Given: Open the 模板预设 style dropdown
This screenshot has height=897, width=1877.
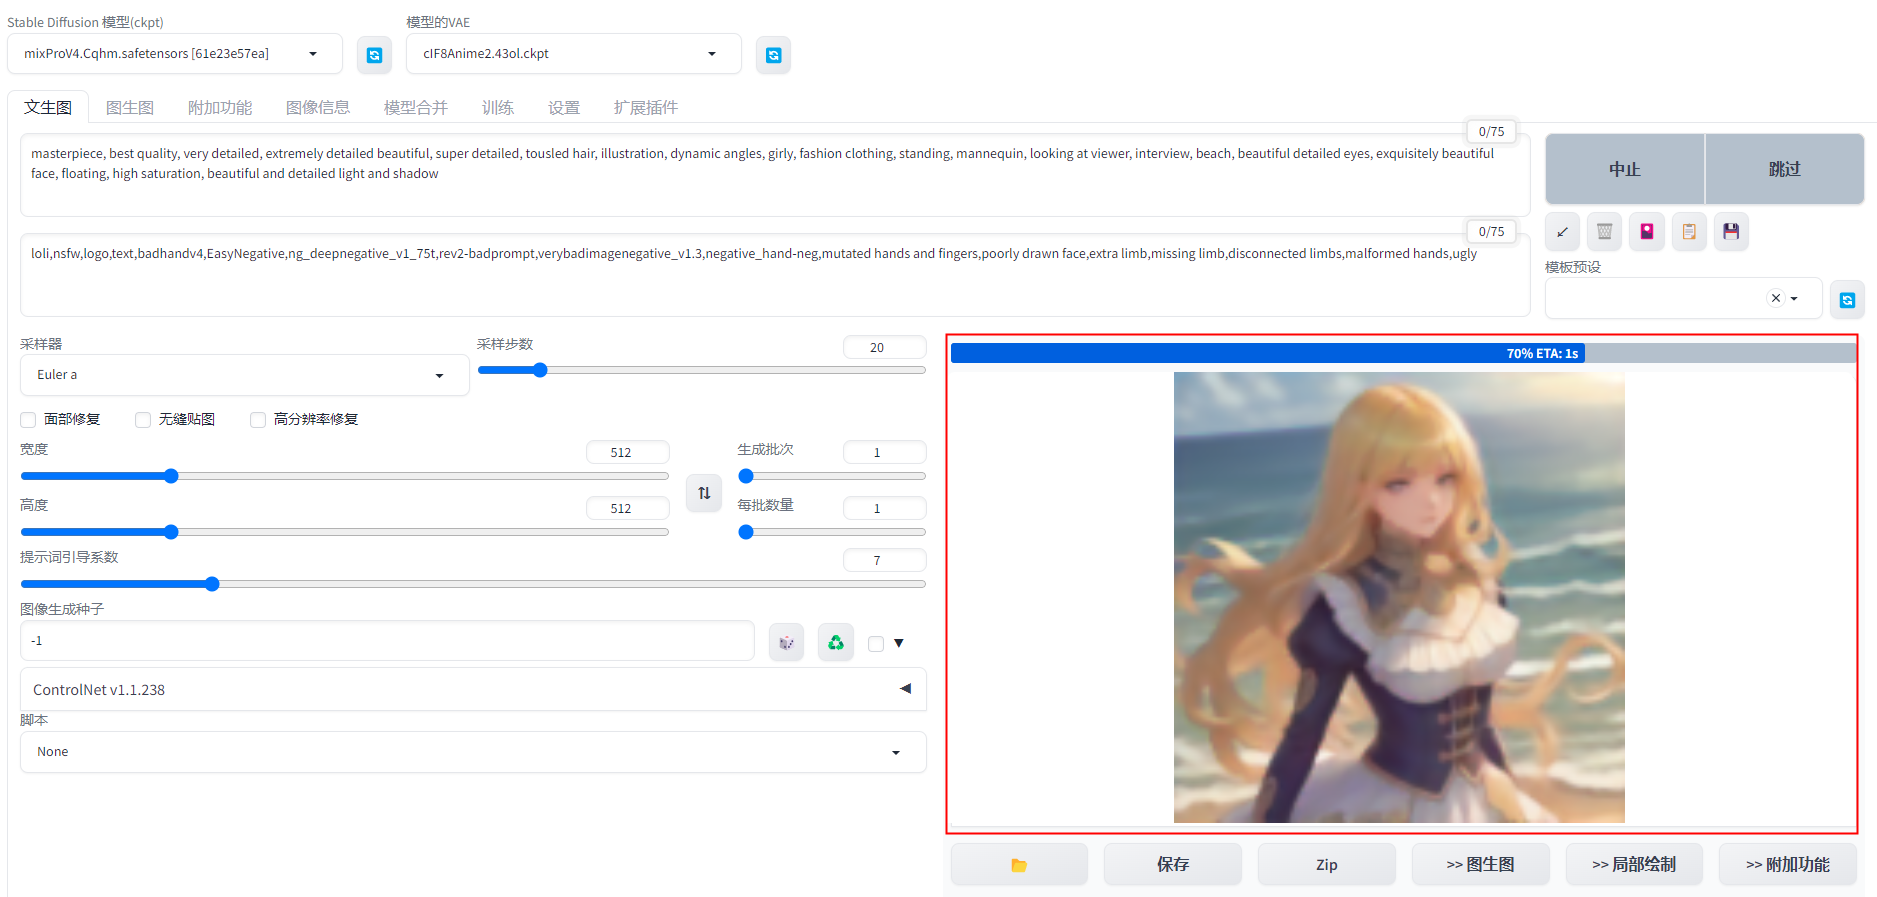Looking at the screenshot, I should click(1683, 298).
